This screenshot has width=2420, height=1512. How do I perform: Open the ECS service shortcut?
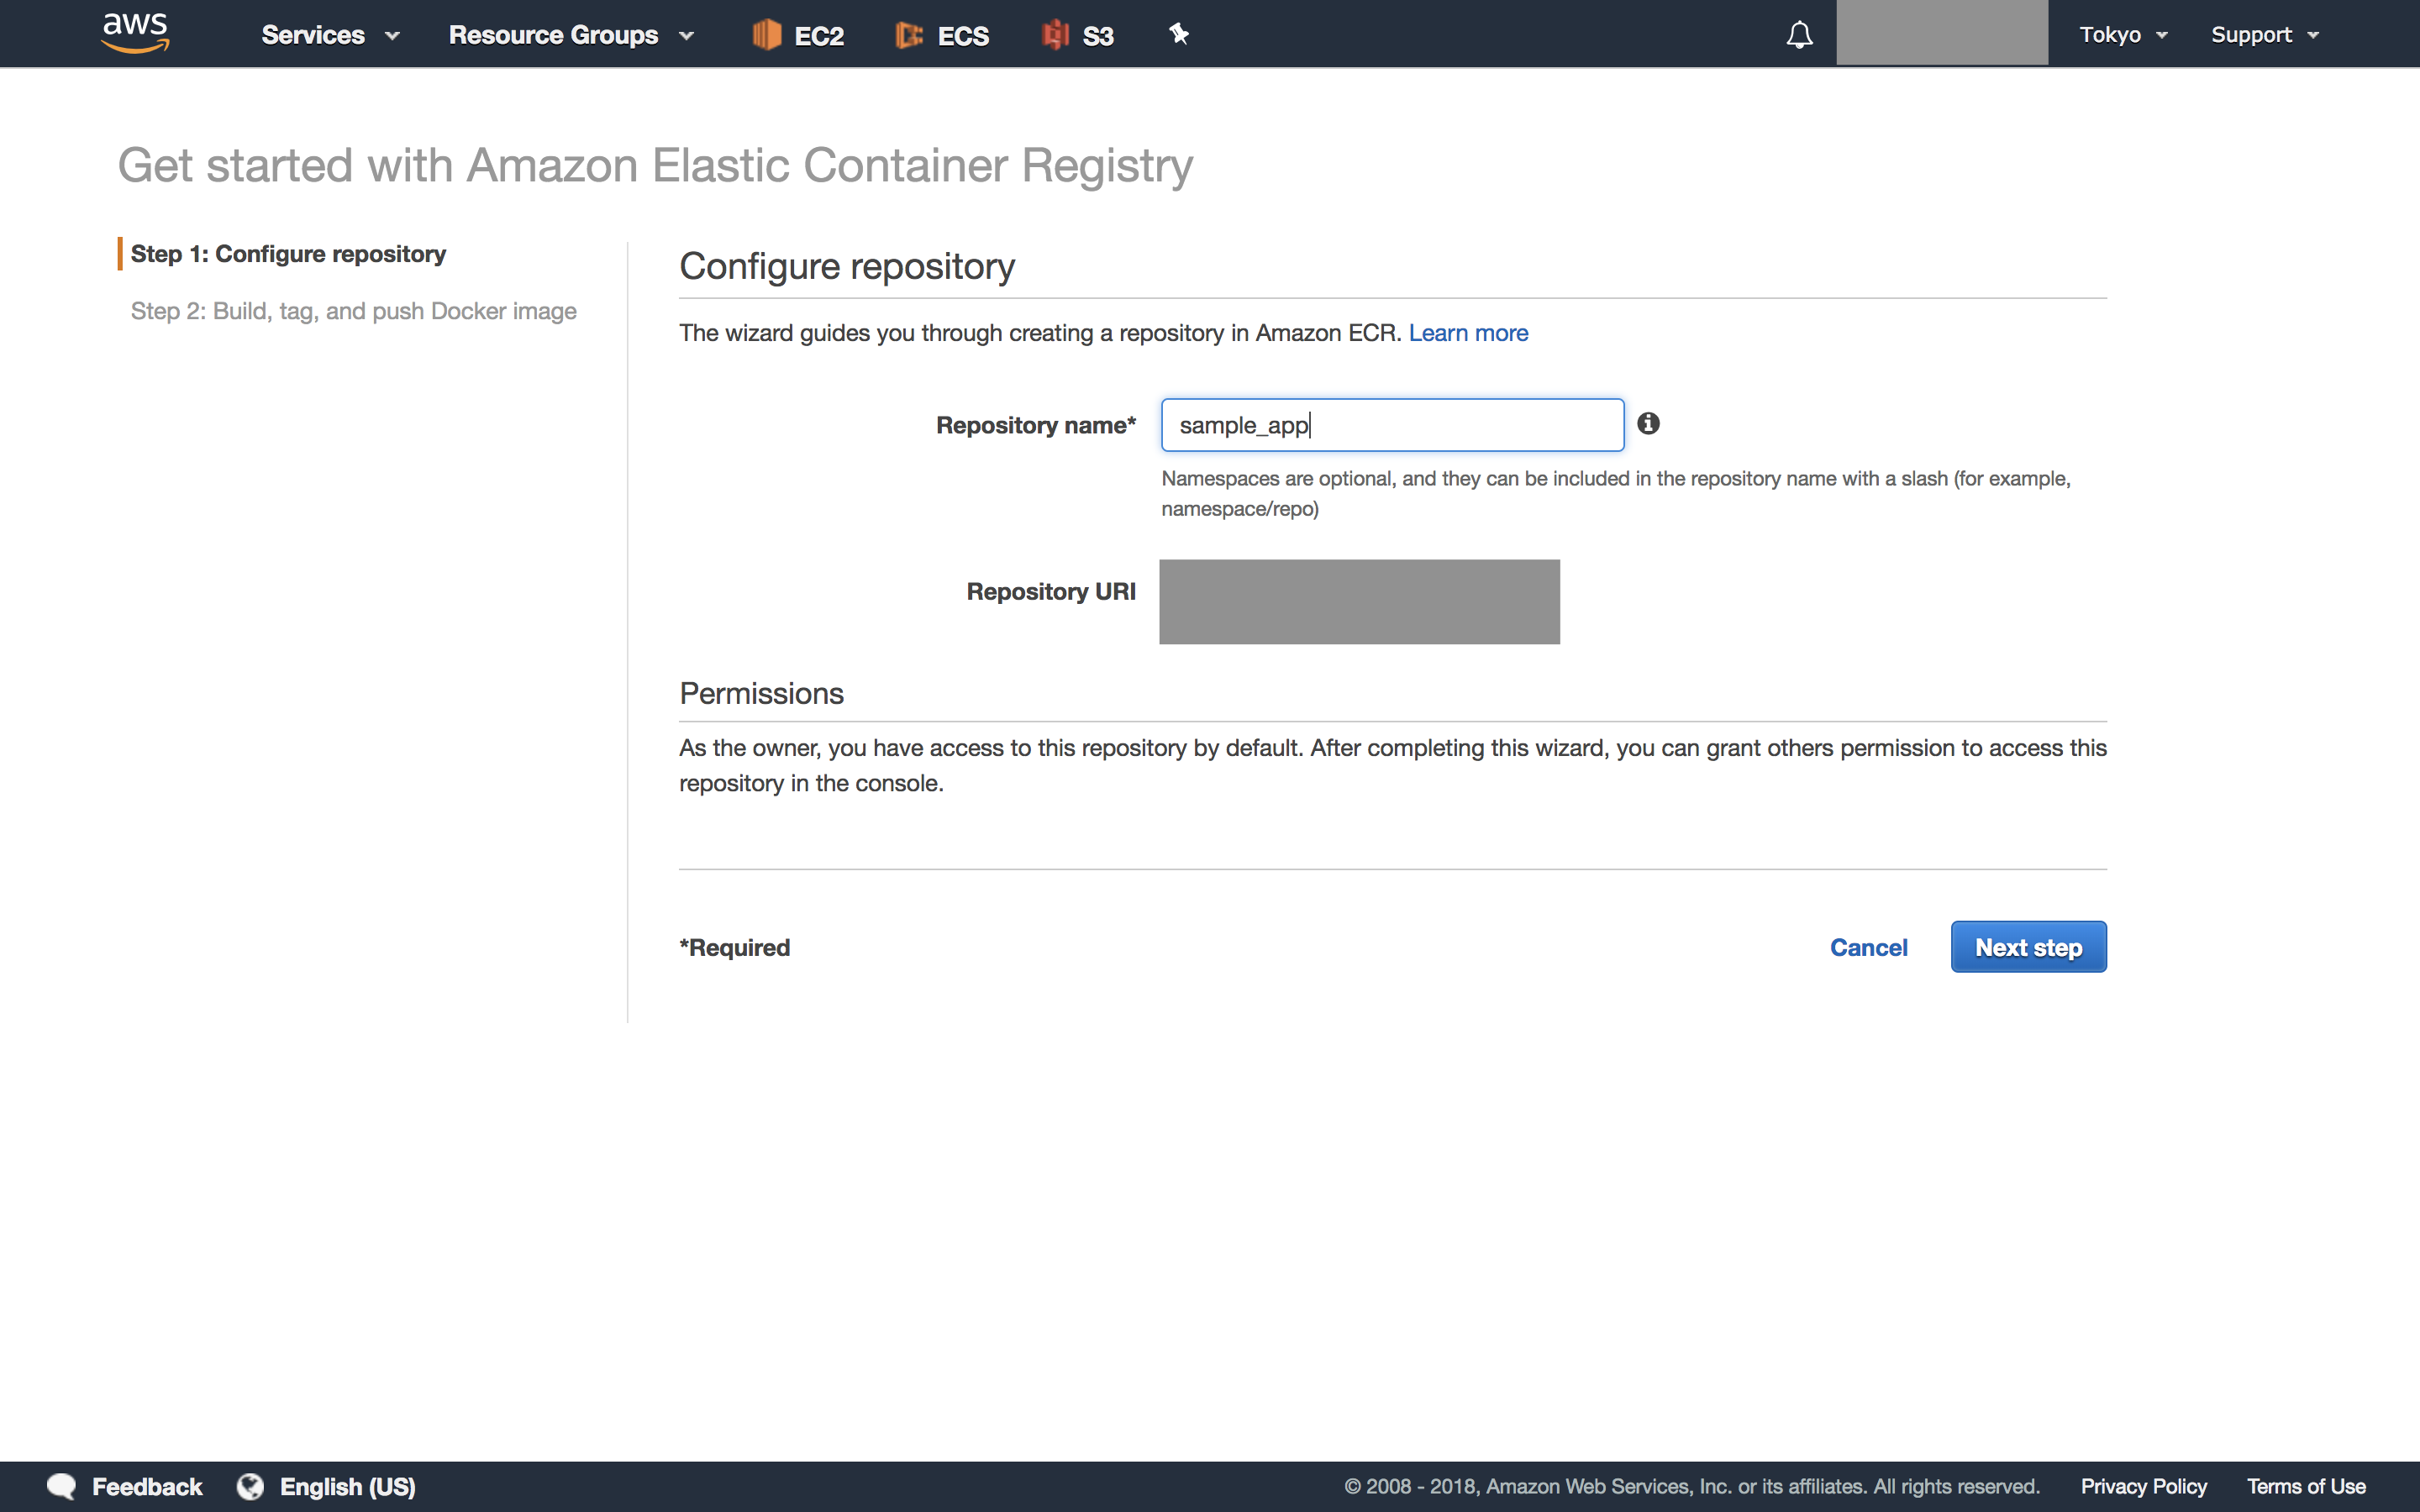(x=941, y=34)
